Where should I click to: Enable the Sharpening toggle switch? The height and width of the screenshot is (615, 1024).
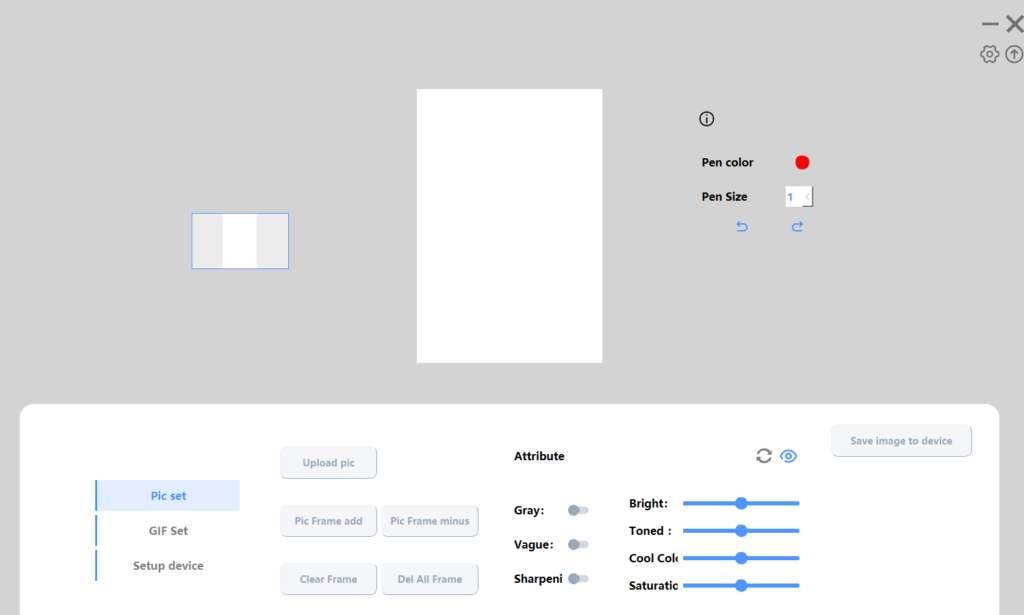[578, 578]
